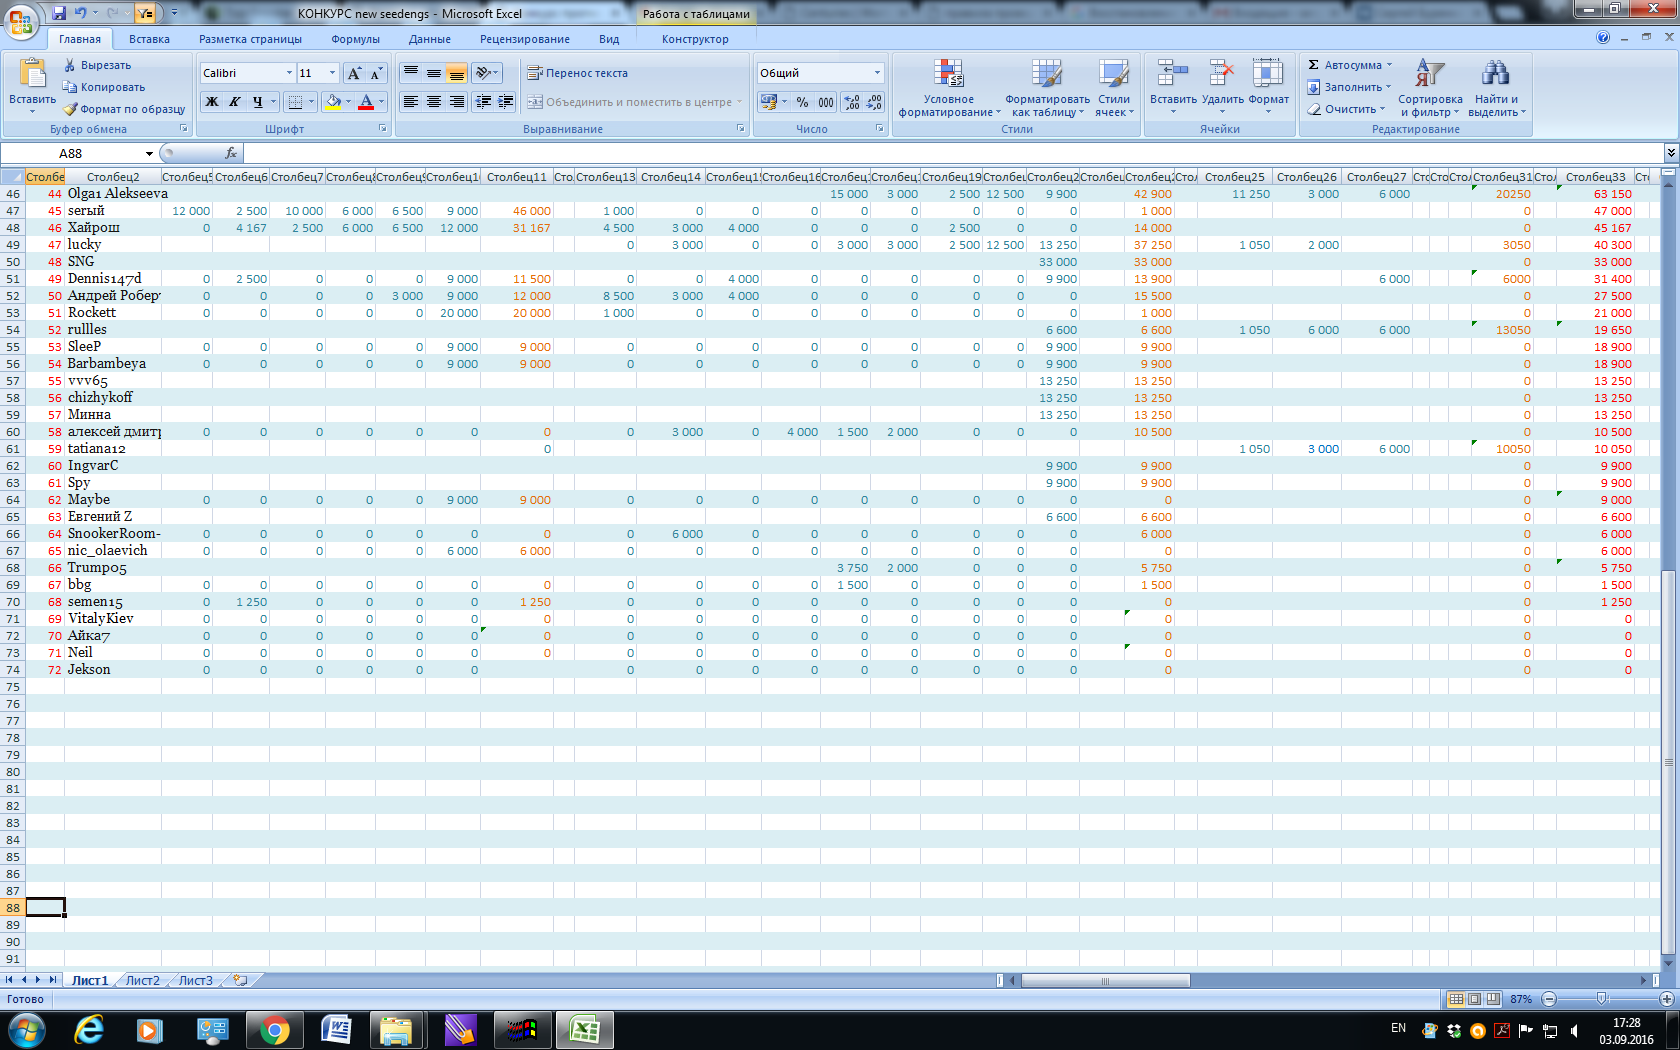This screenshot has width=1680, height=1050.
Task: Click the Merge and Center icon
Action: point(535,102)
